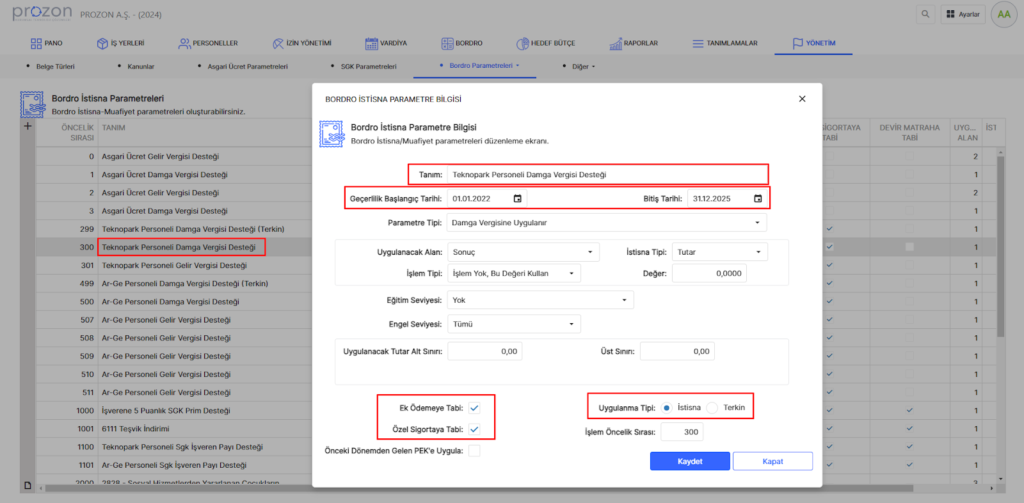Open the Uygulanacak Alan dropdown
This screenshot has height=503, width=1024.
point(522,252)
